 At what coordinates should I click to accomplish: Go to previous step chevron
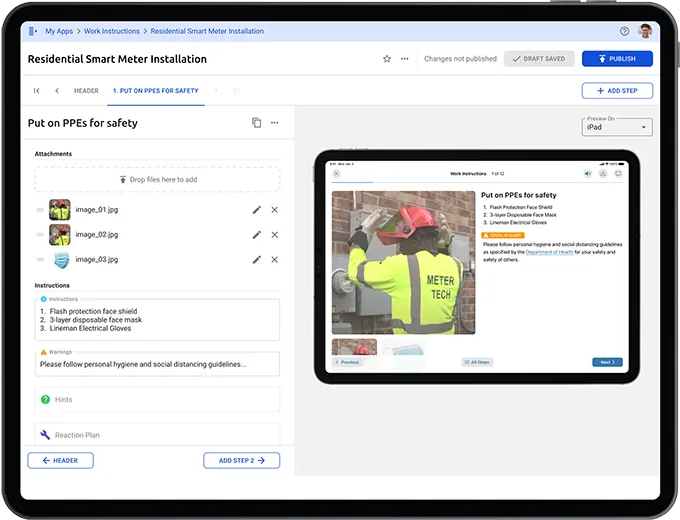click(57, 91)
